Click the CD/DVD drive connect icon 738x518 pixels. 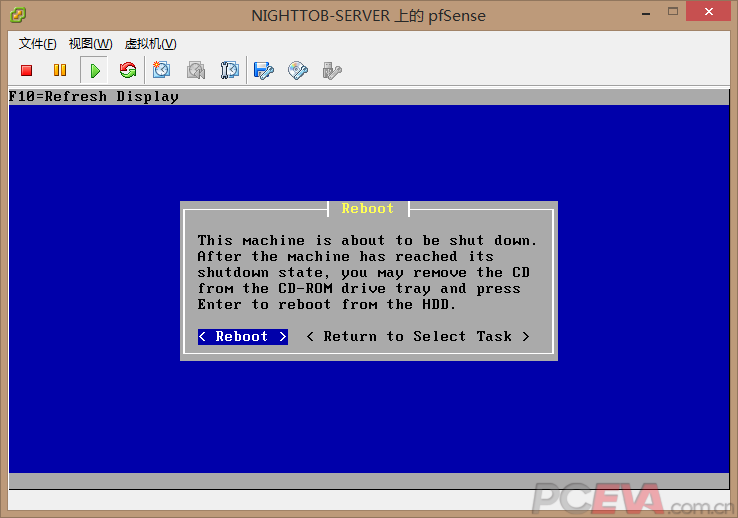pos(298,70)
